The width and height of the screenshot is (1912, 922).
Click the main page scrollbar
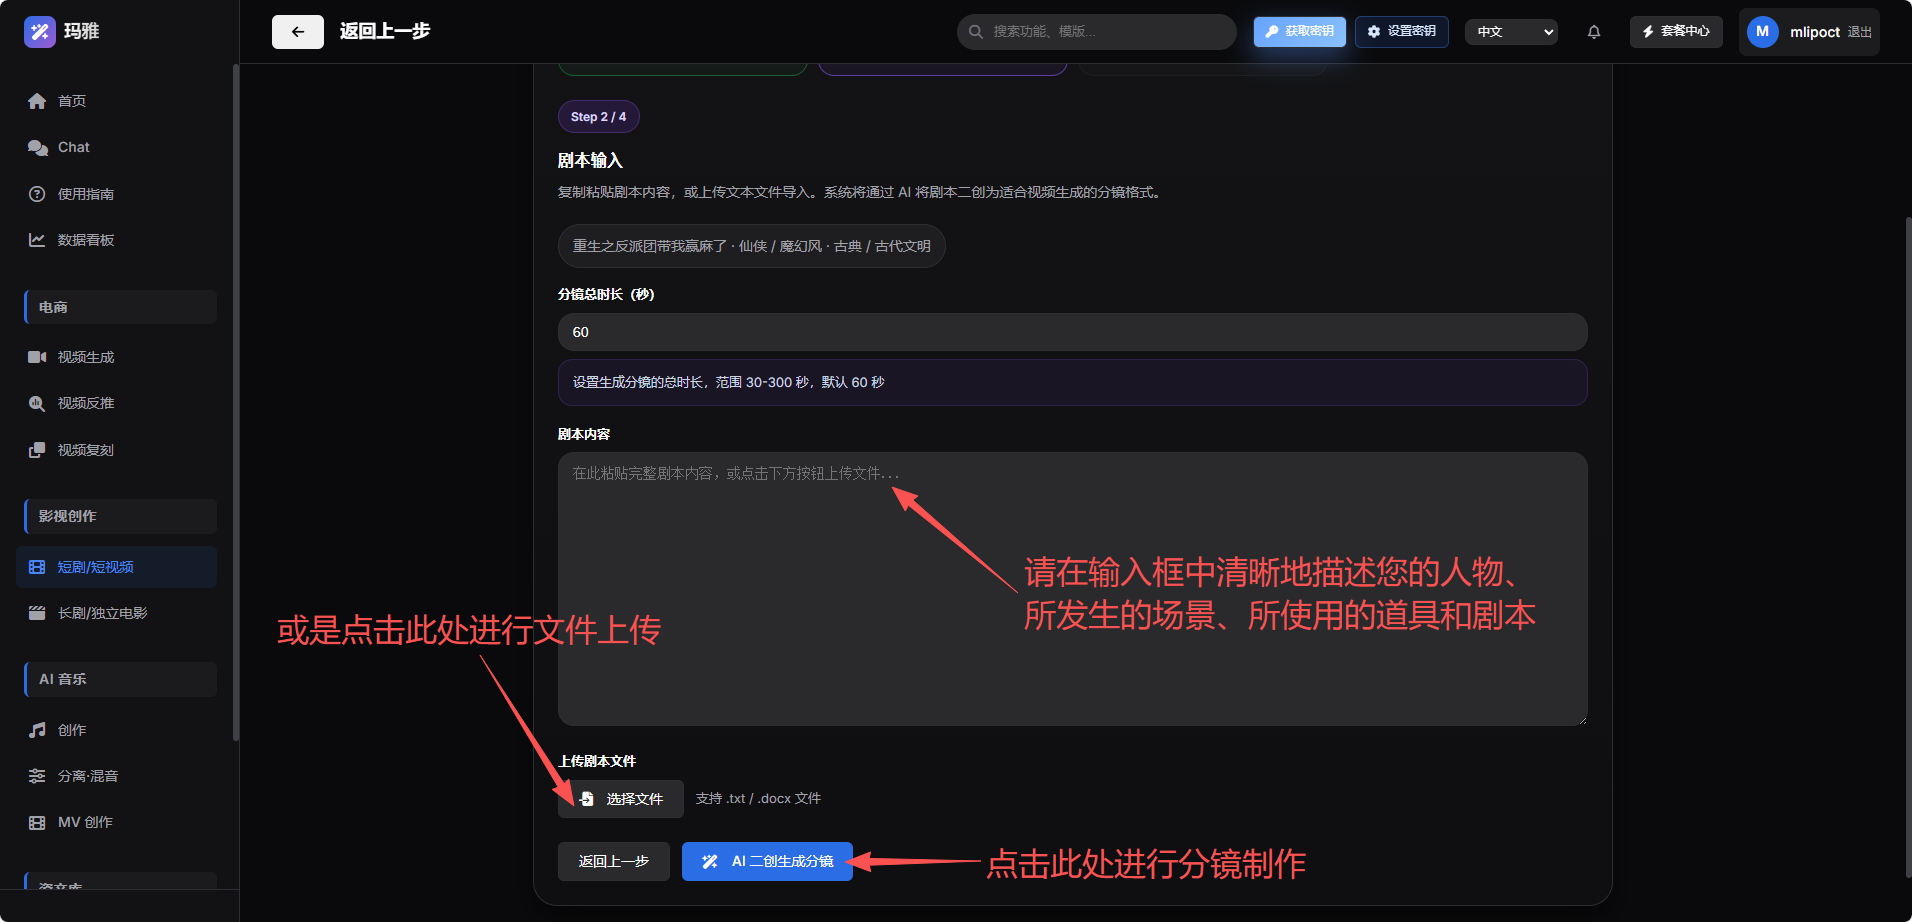point(1908,548)
